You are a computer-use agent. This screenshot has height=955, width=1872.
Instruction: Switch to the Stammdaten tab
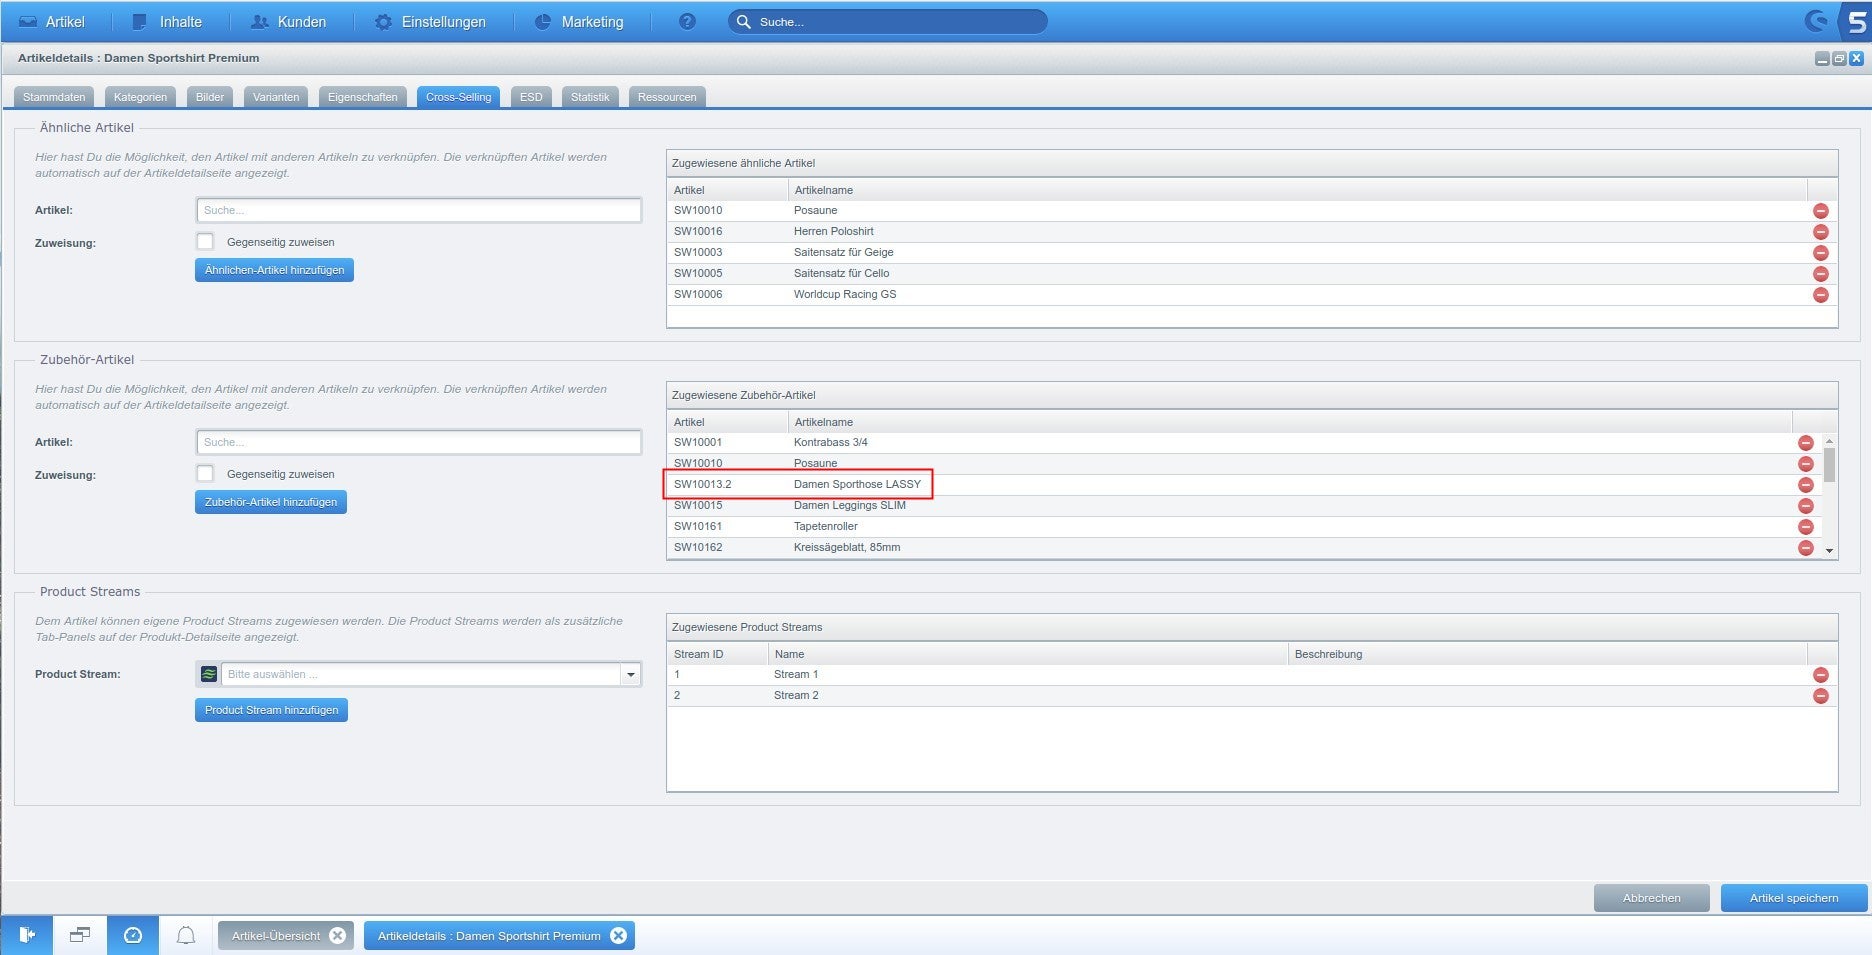pos(54,97)
